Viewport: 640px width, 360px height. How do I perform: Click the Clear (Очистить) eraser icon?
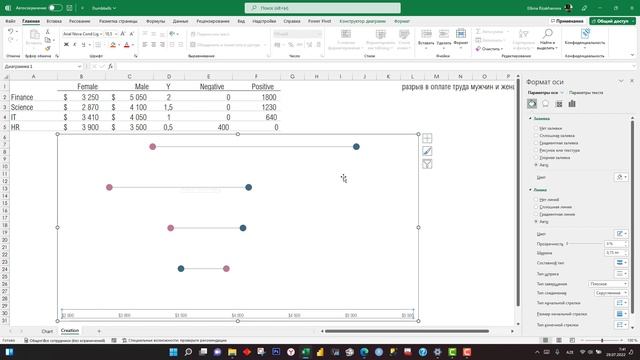(x=478, y=49)
